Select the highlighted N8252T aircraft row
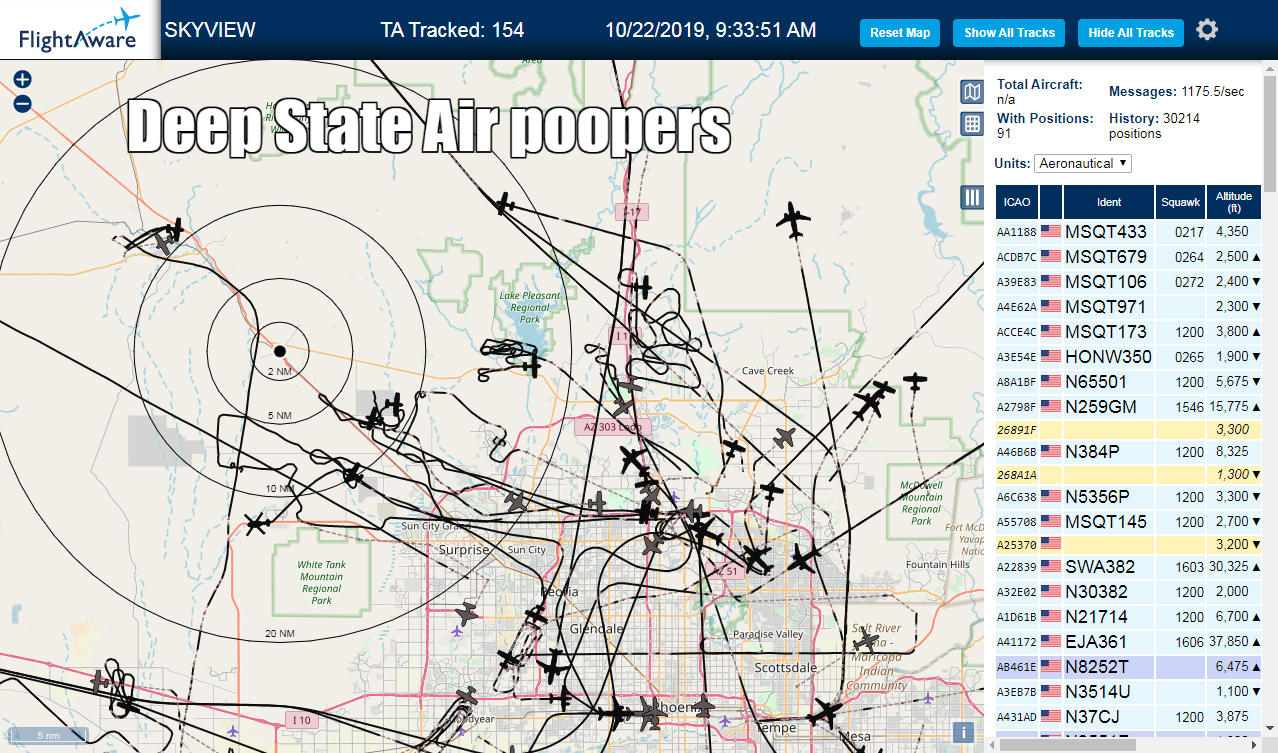This screenshot has height=753, width=1278. [1128, 666]
